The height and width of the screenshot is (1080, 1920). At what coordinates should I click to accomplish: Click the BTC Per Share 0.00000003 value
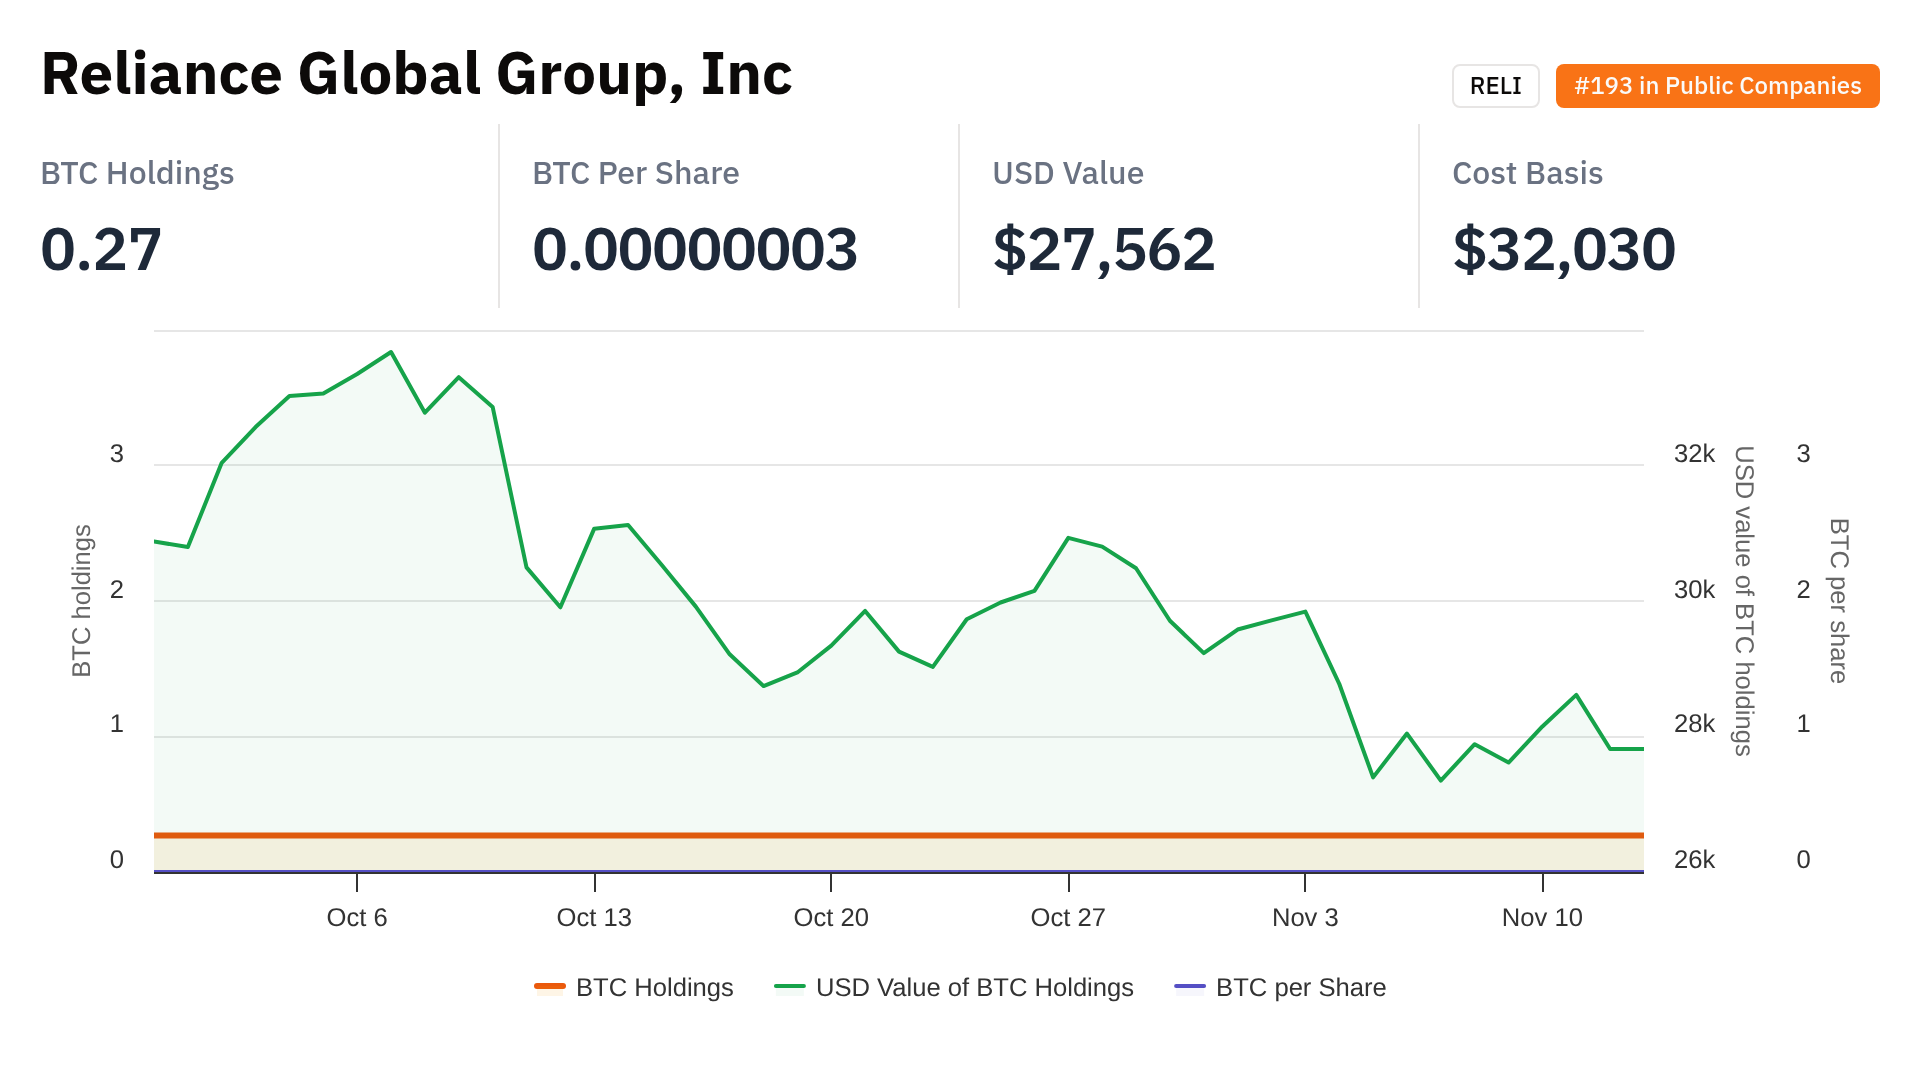click(x=695, y=249)
